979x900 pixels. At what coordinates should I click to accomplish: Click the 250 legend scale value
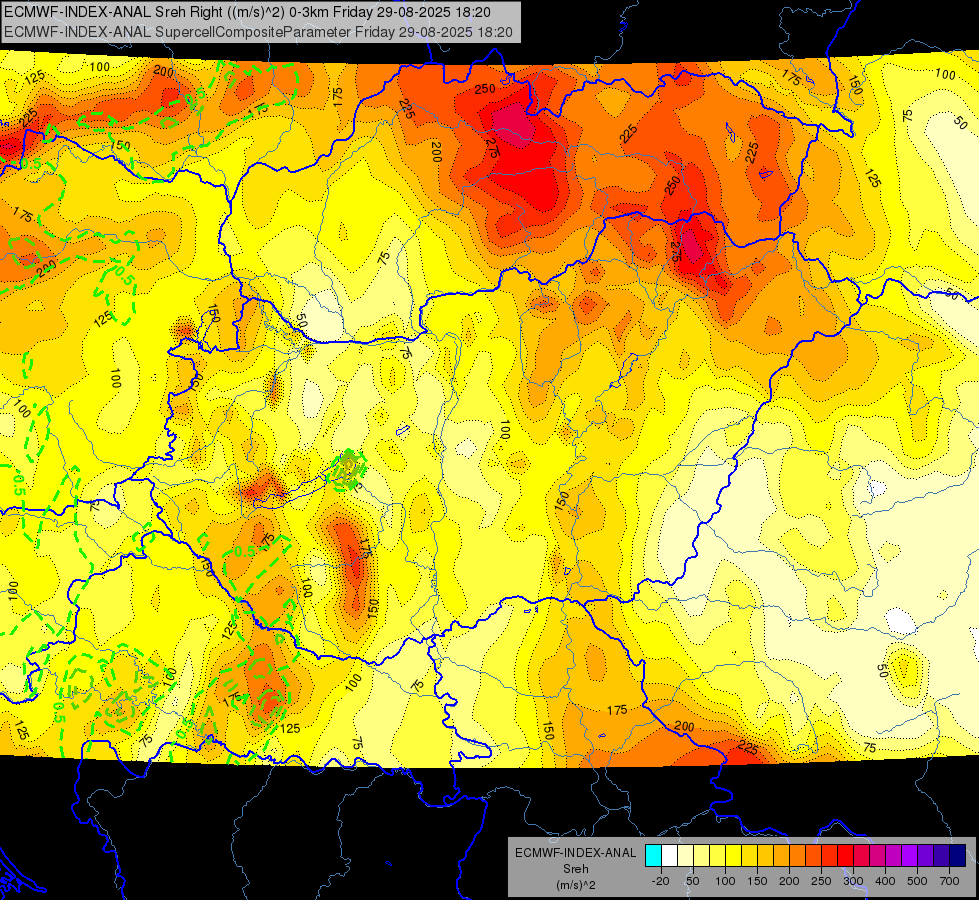click(x=821, y=881)
